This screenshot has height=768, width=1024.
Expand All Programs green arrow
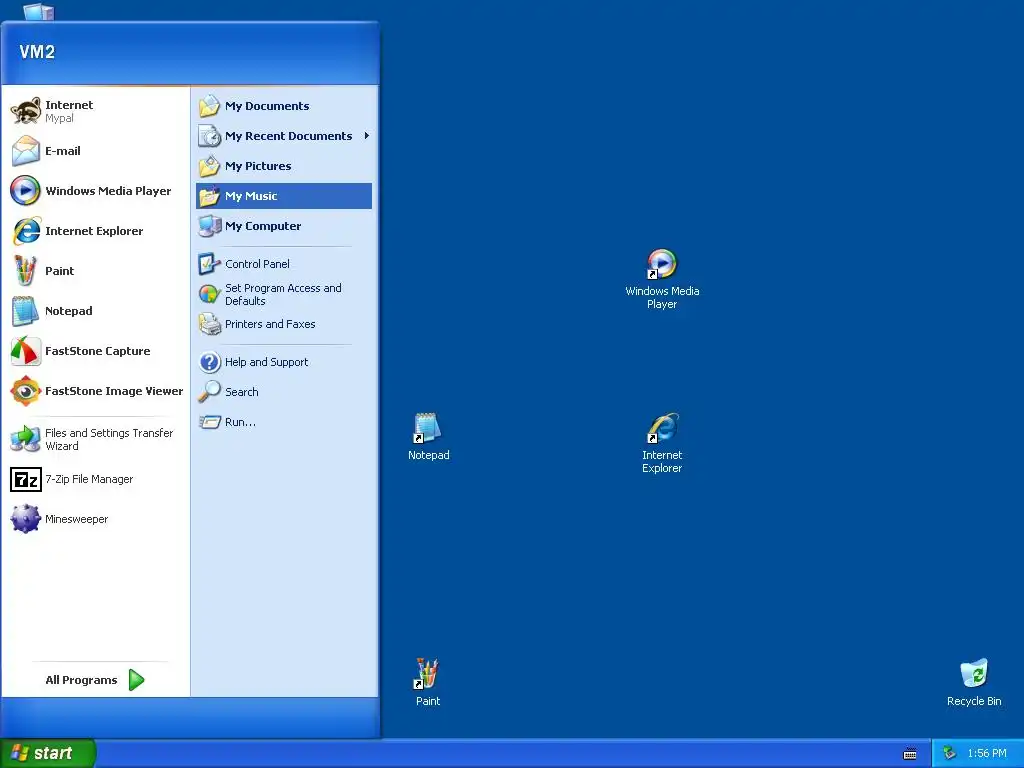pyautogui.click(x=136, y=680)
